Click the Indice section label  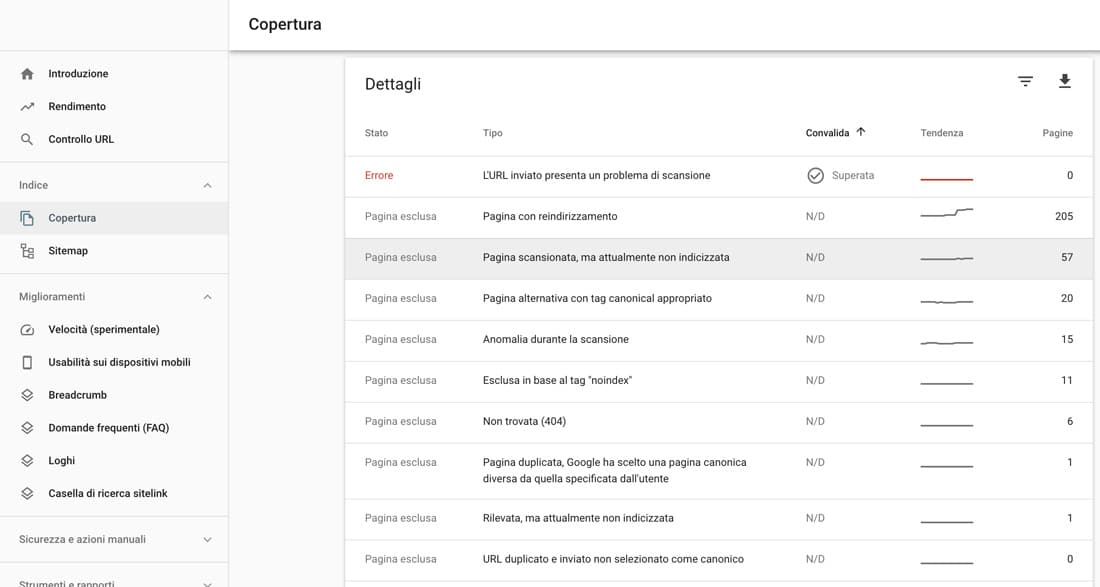click(34, 185)
